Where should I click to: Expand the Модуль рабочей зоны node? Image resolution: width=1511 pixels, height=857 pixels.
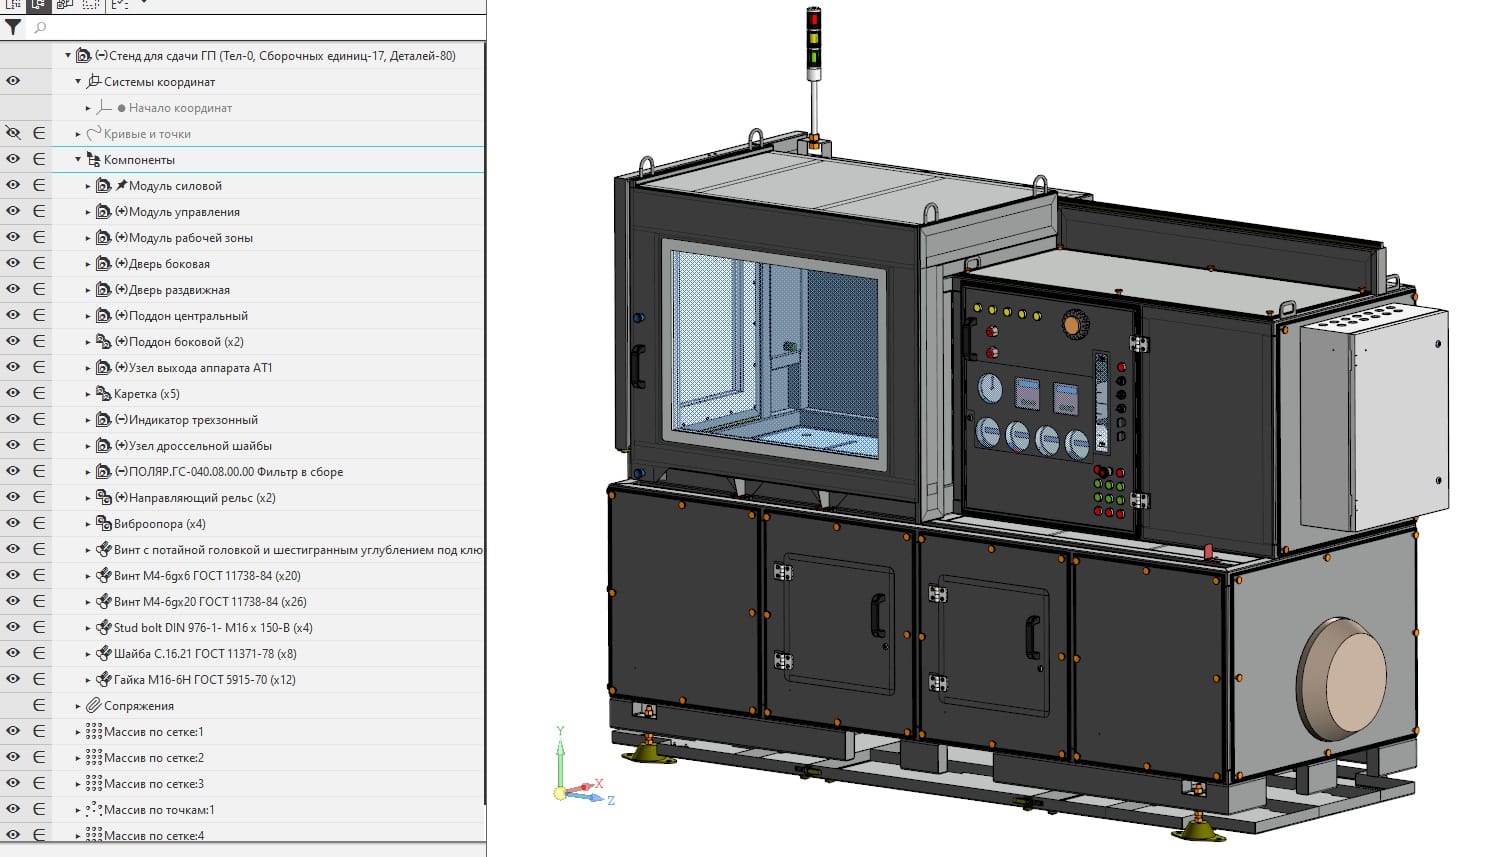tap(88, 238)
